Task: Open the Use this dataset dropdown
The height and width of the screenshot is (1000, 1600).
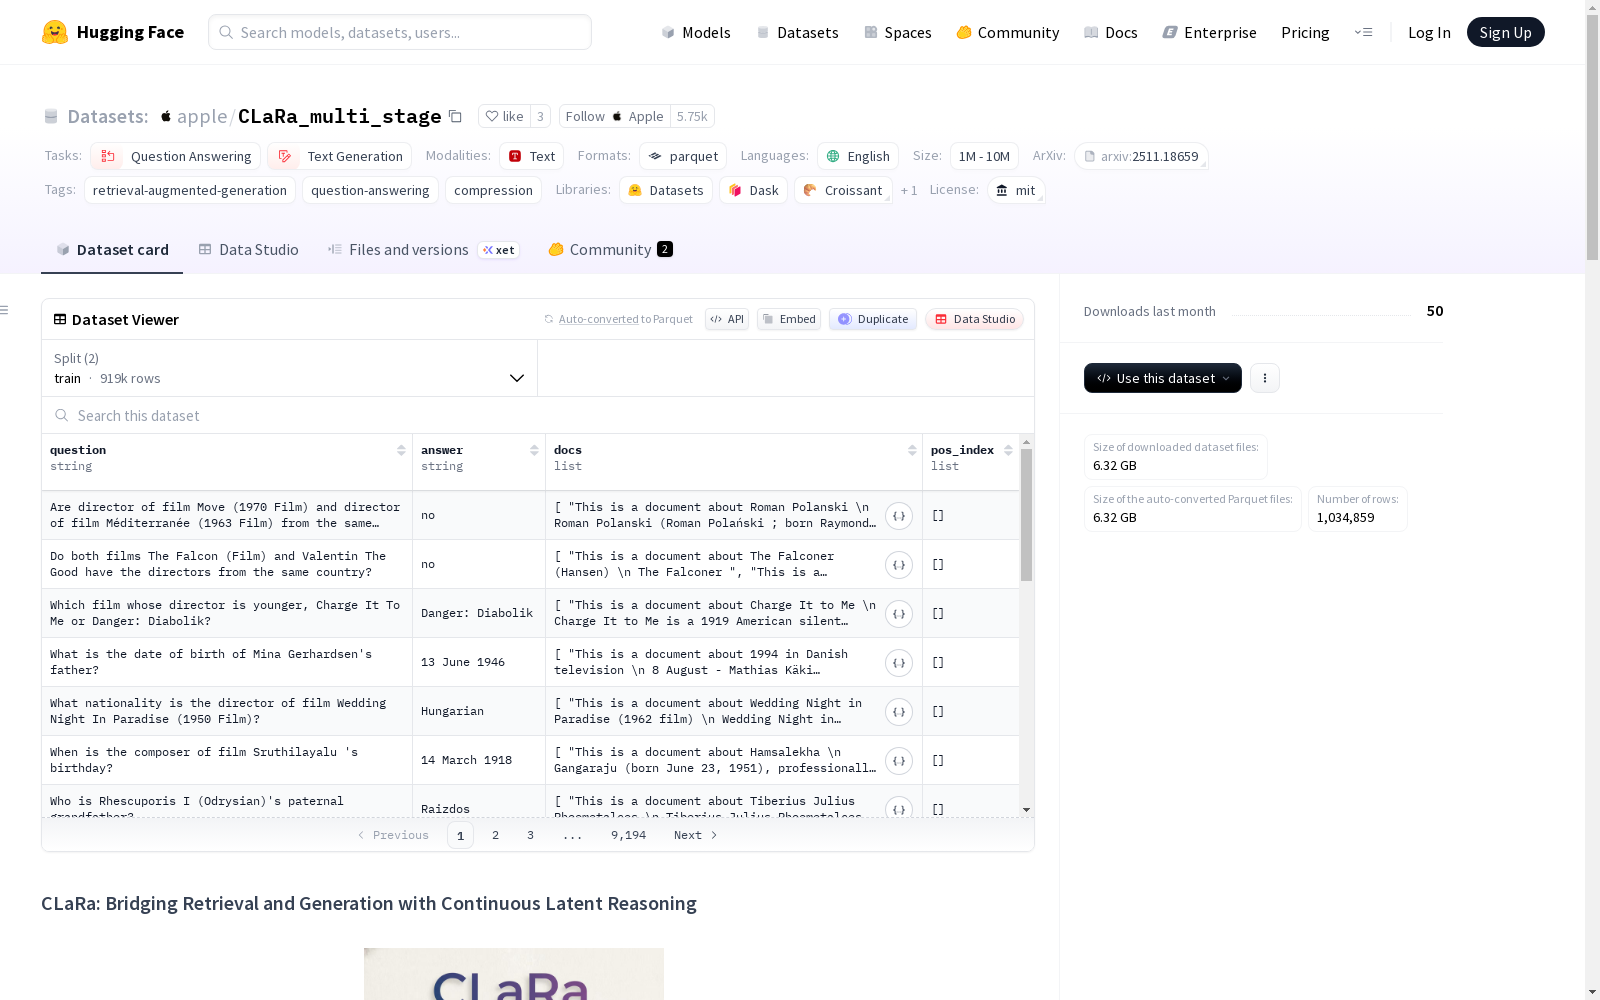Action: [x=1163, y=378]
